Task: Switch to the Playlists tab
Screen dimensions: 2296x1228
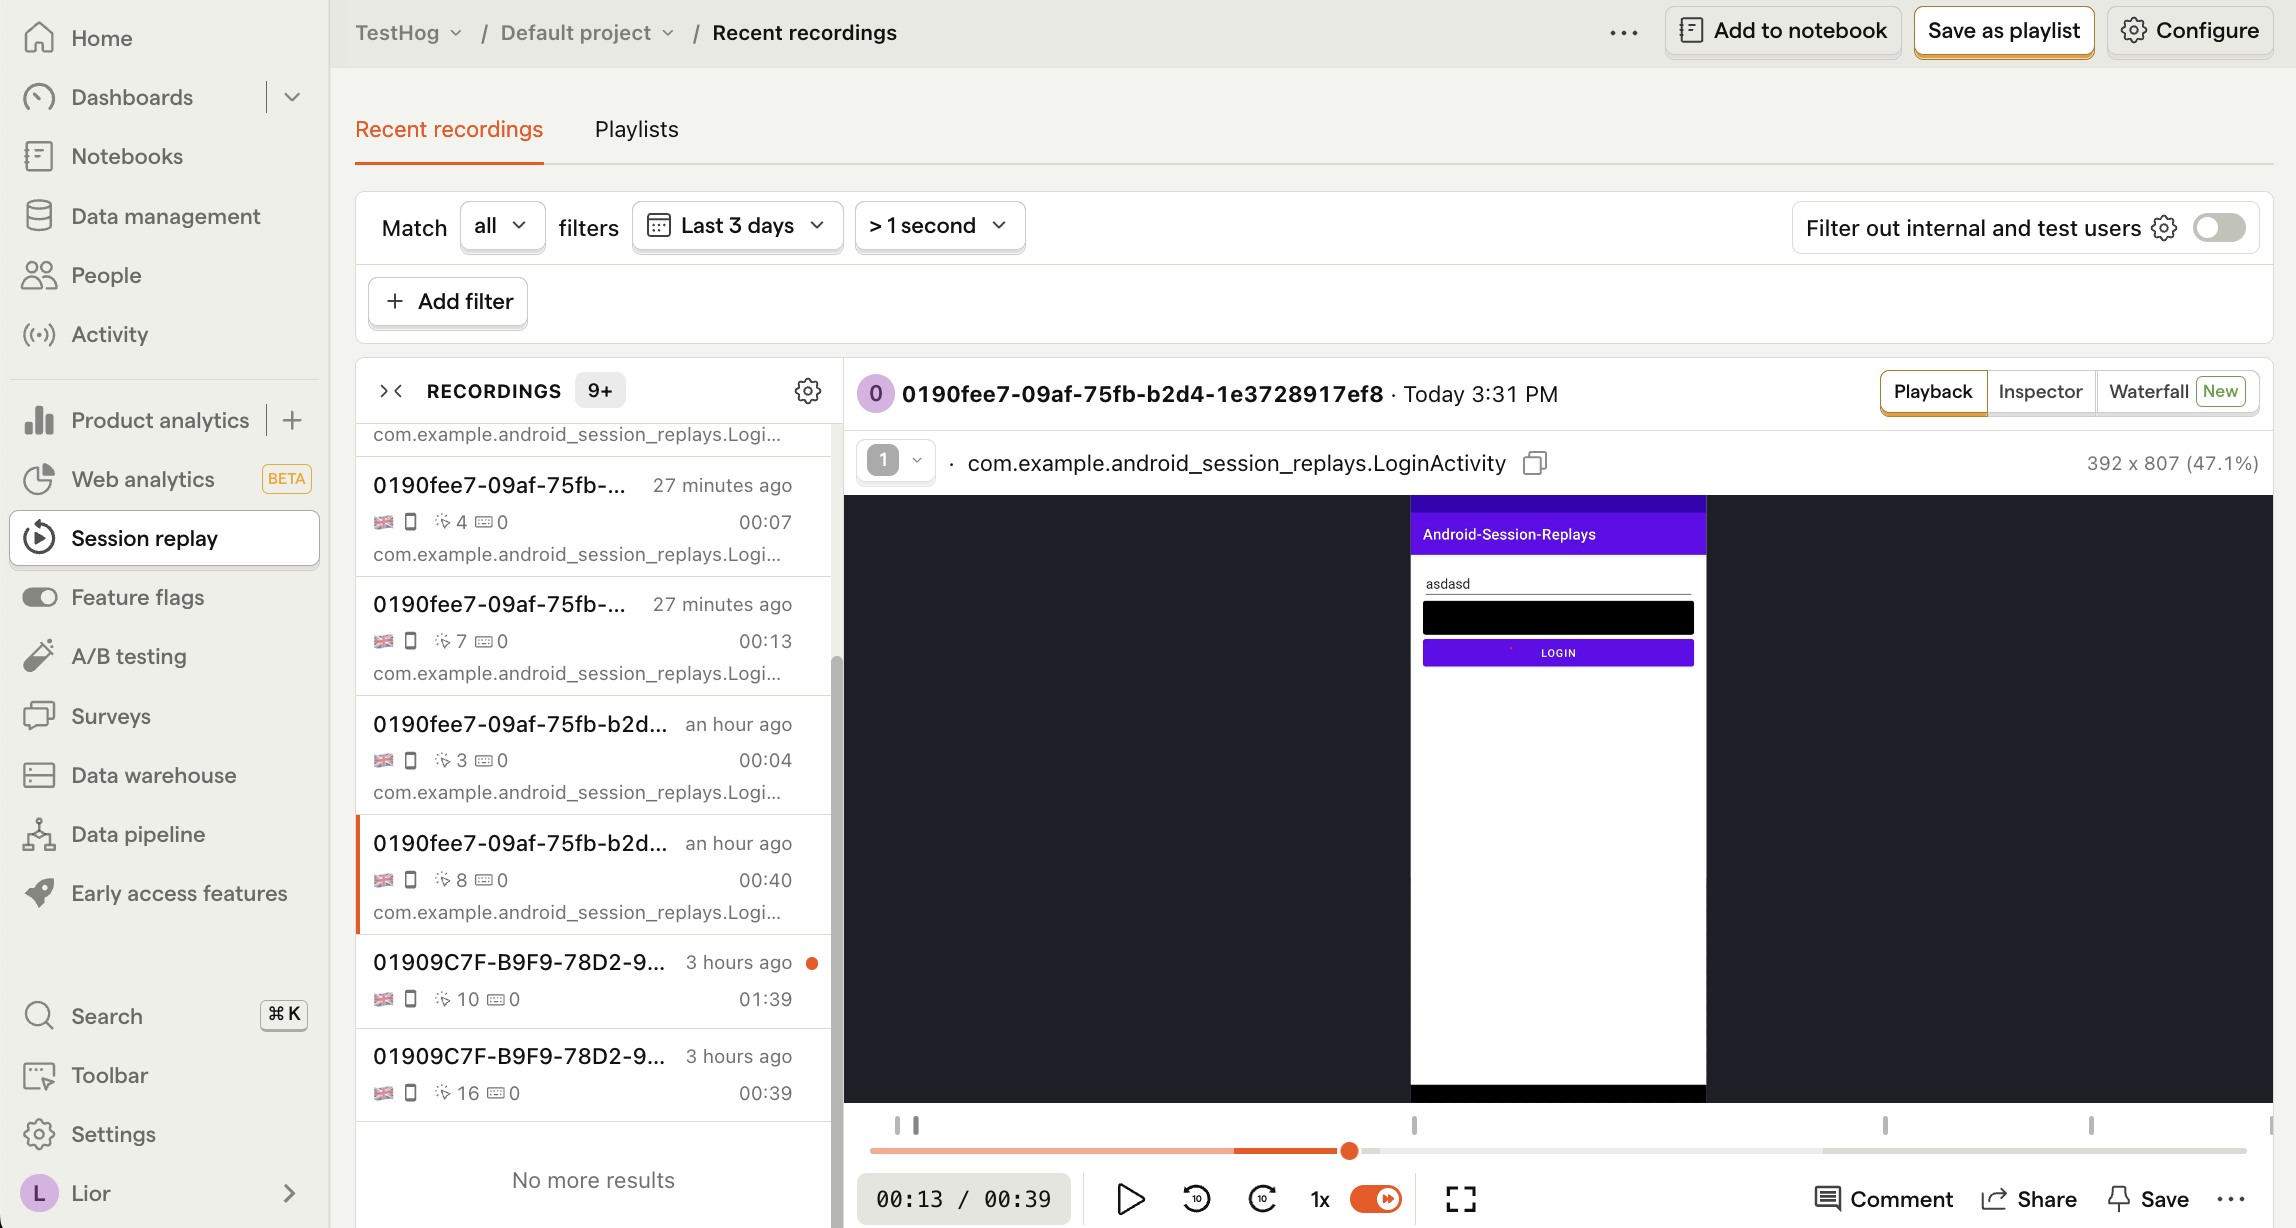Action: [x=636, y=129]
